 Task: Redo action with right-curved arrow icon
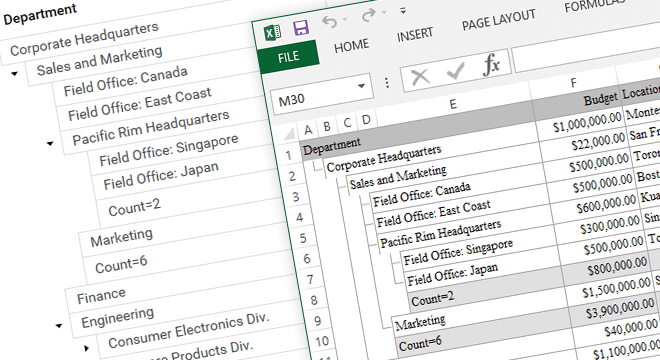tap(369, 16)
